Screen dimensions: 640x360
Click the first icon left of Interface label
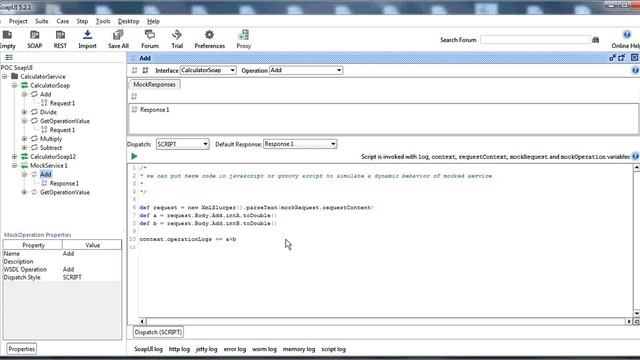click(134, 70)
